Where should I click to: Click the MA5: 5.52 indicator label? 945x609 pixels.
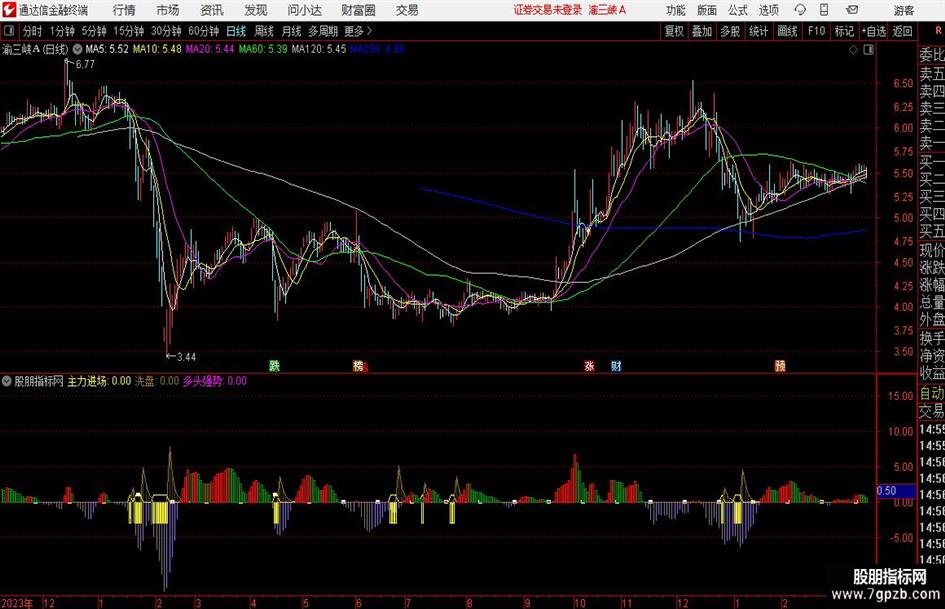pos(107,49)
